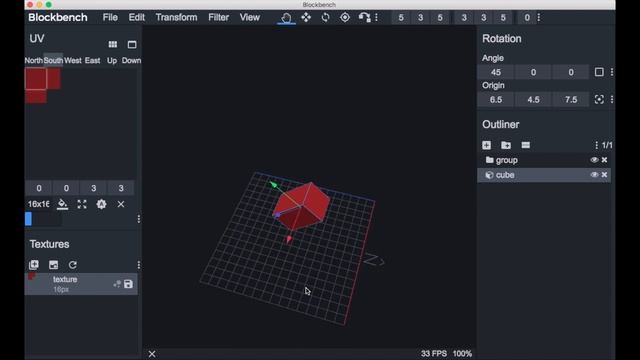
Task: Select the Move tool in the toolbar
Action: [x=306, y=18]
